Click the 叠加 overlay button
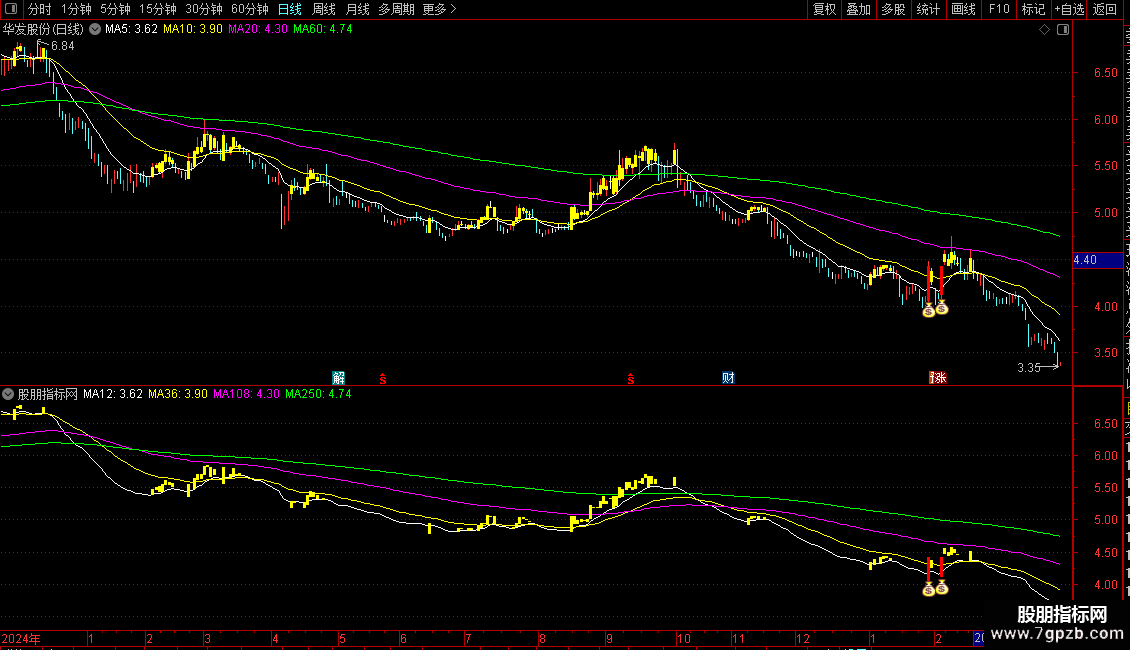The height and width of the screenshot is (650, 1130). (x=858, y=9)
